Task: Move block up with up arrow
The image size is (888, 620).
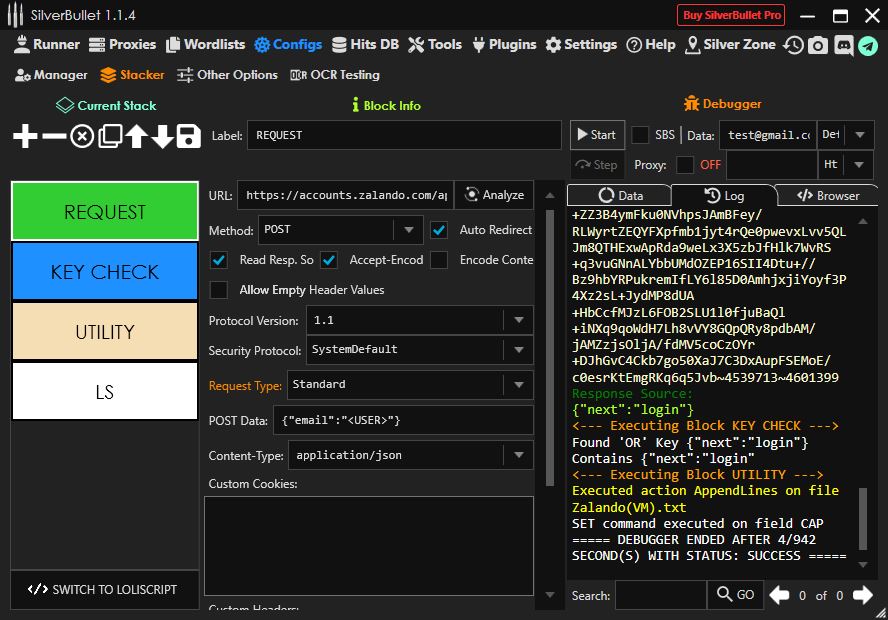Action: [136, 136]
